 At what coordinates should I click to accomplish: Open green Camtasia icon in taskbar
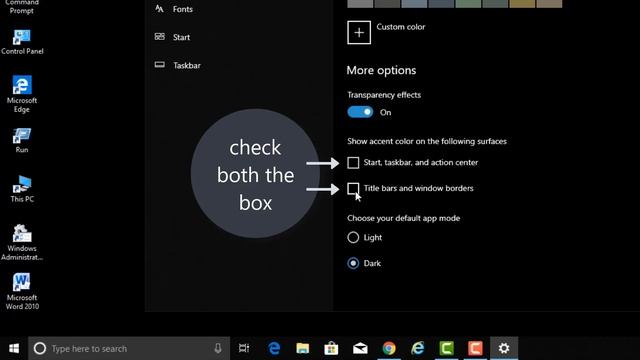pos(447,348)
